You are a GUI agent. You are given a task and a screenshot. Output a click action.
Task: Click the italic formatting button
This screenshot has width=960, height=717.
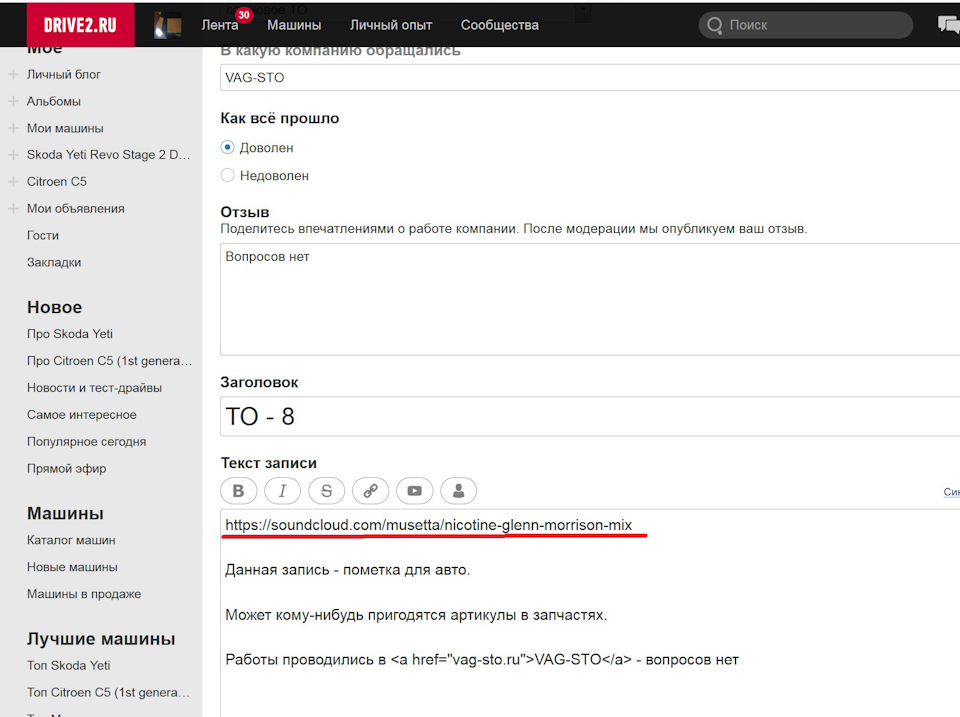tap(282, 490)
